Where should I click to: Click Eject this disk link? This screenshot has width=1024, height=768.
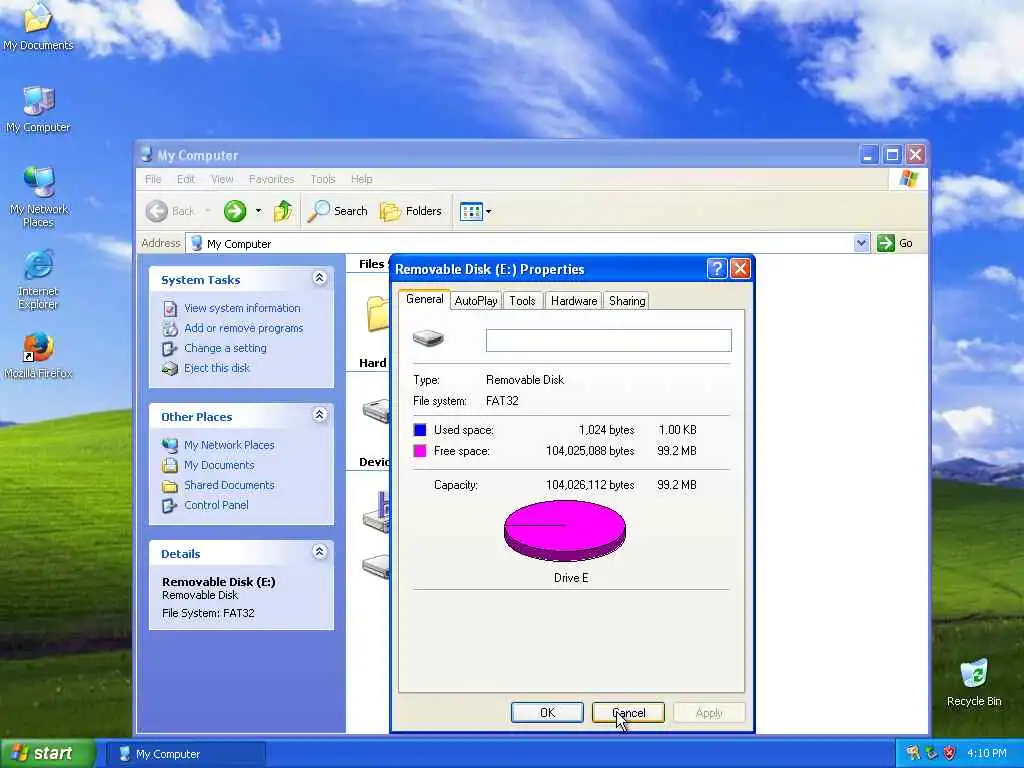pos(217,368)
